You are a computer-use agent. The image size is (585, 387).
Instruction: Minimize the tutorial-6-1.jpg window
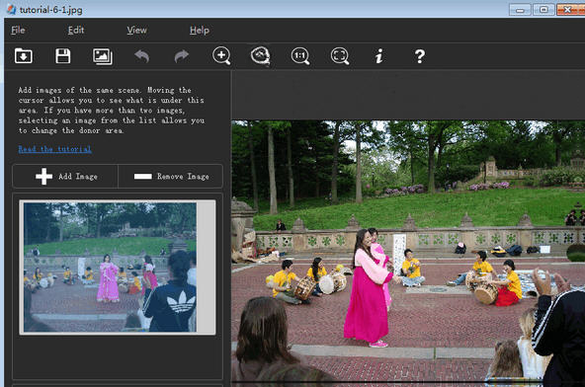click(520, 10)
